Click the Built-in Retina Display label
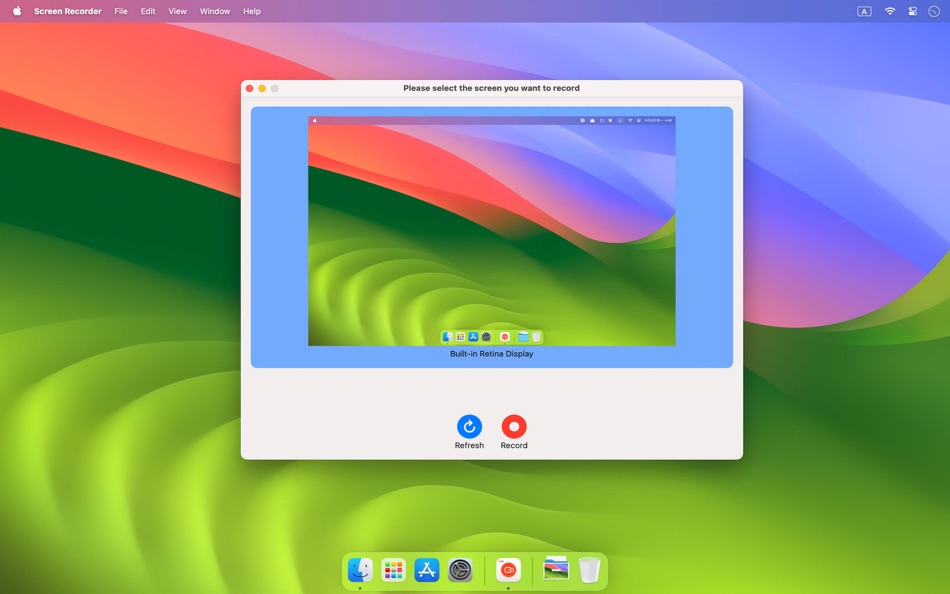950x594 pixels. (491, 354)
